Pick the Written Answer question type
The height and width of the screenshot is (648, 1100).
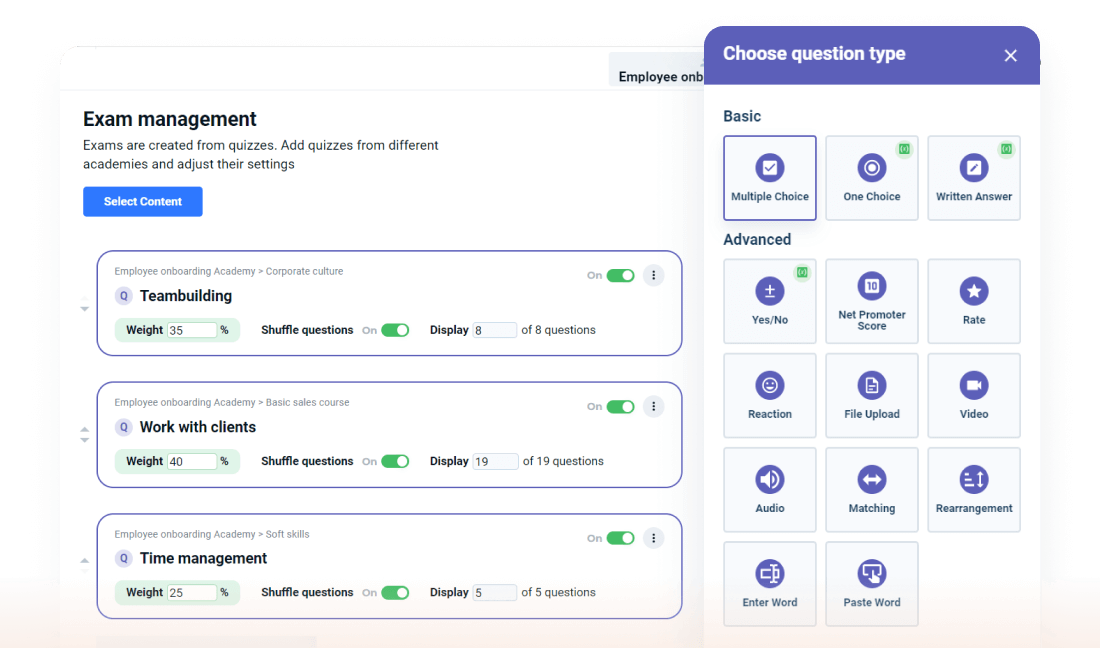tap(973, 178)
